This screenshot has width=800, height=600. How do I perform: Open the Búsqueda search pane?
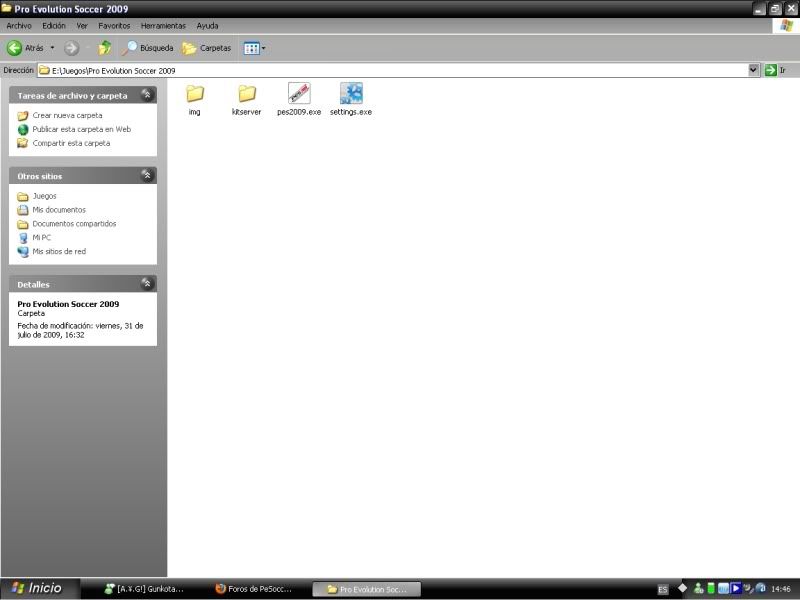click(x=147, y=48)
